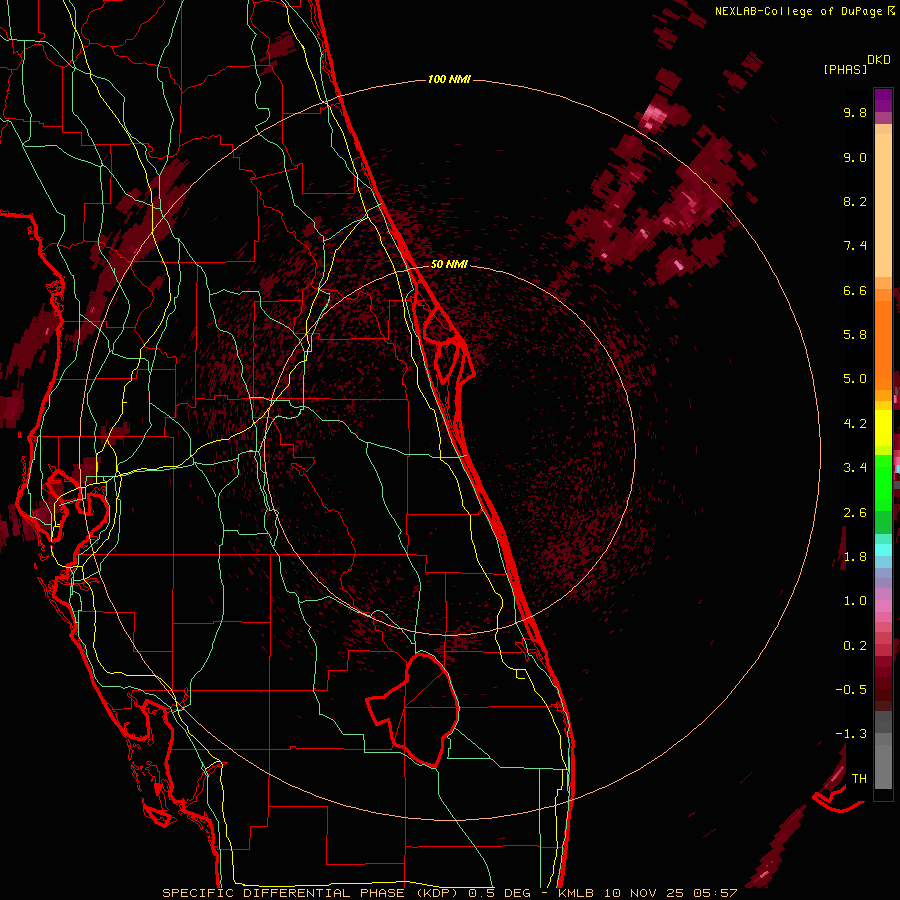900x900 pixels.
Task: Click the 9.8 value on the scale
Action: pyautogui.click(x=855, y=112)
